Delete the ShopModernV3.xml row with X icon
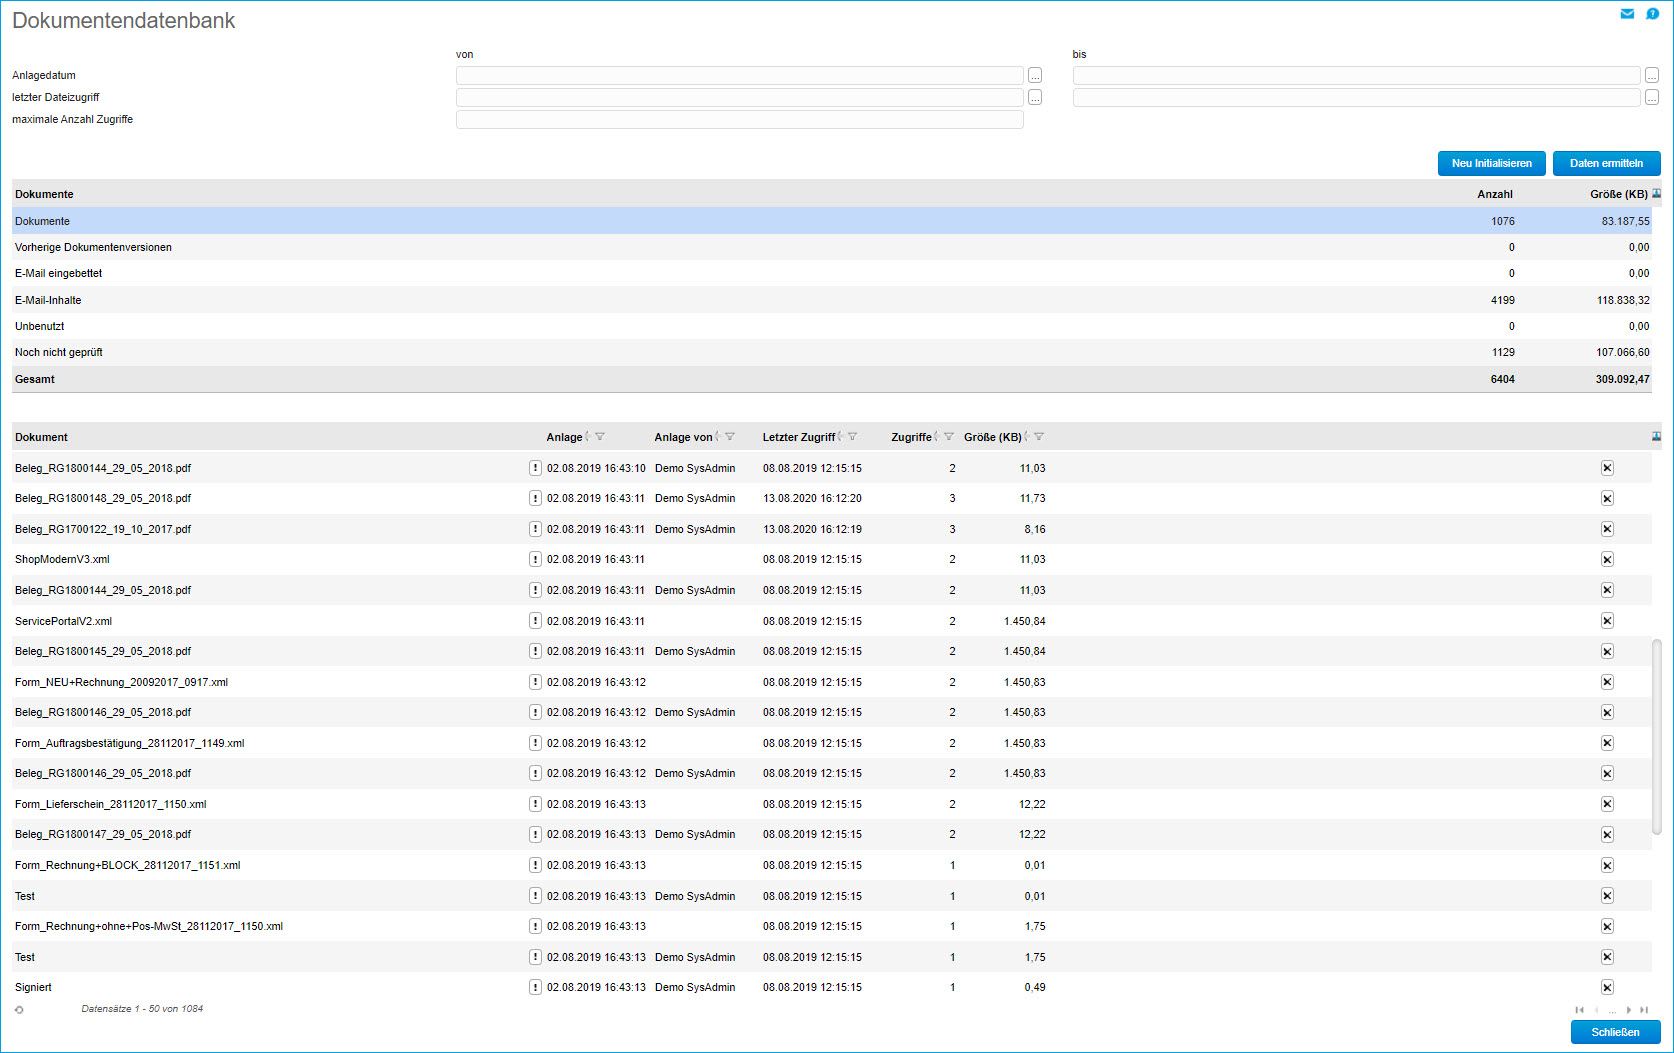The height and width of the screenshot is (1053, 1674). [1607, 560]
